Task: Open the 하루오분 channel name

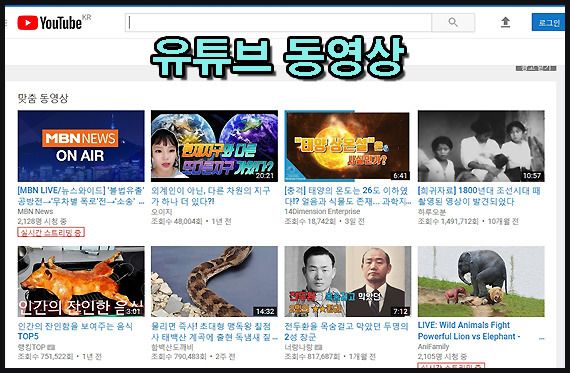Action: click(x=431, y=212)
